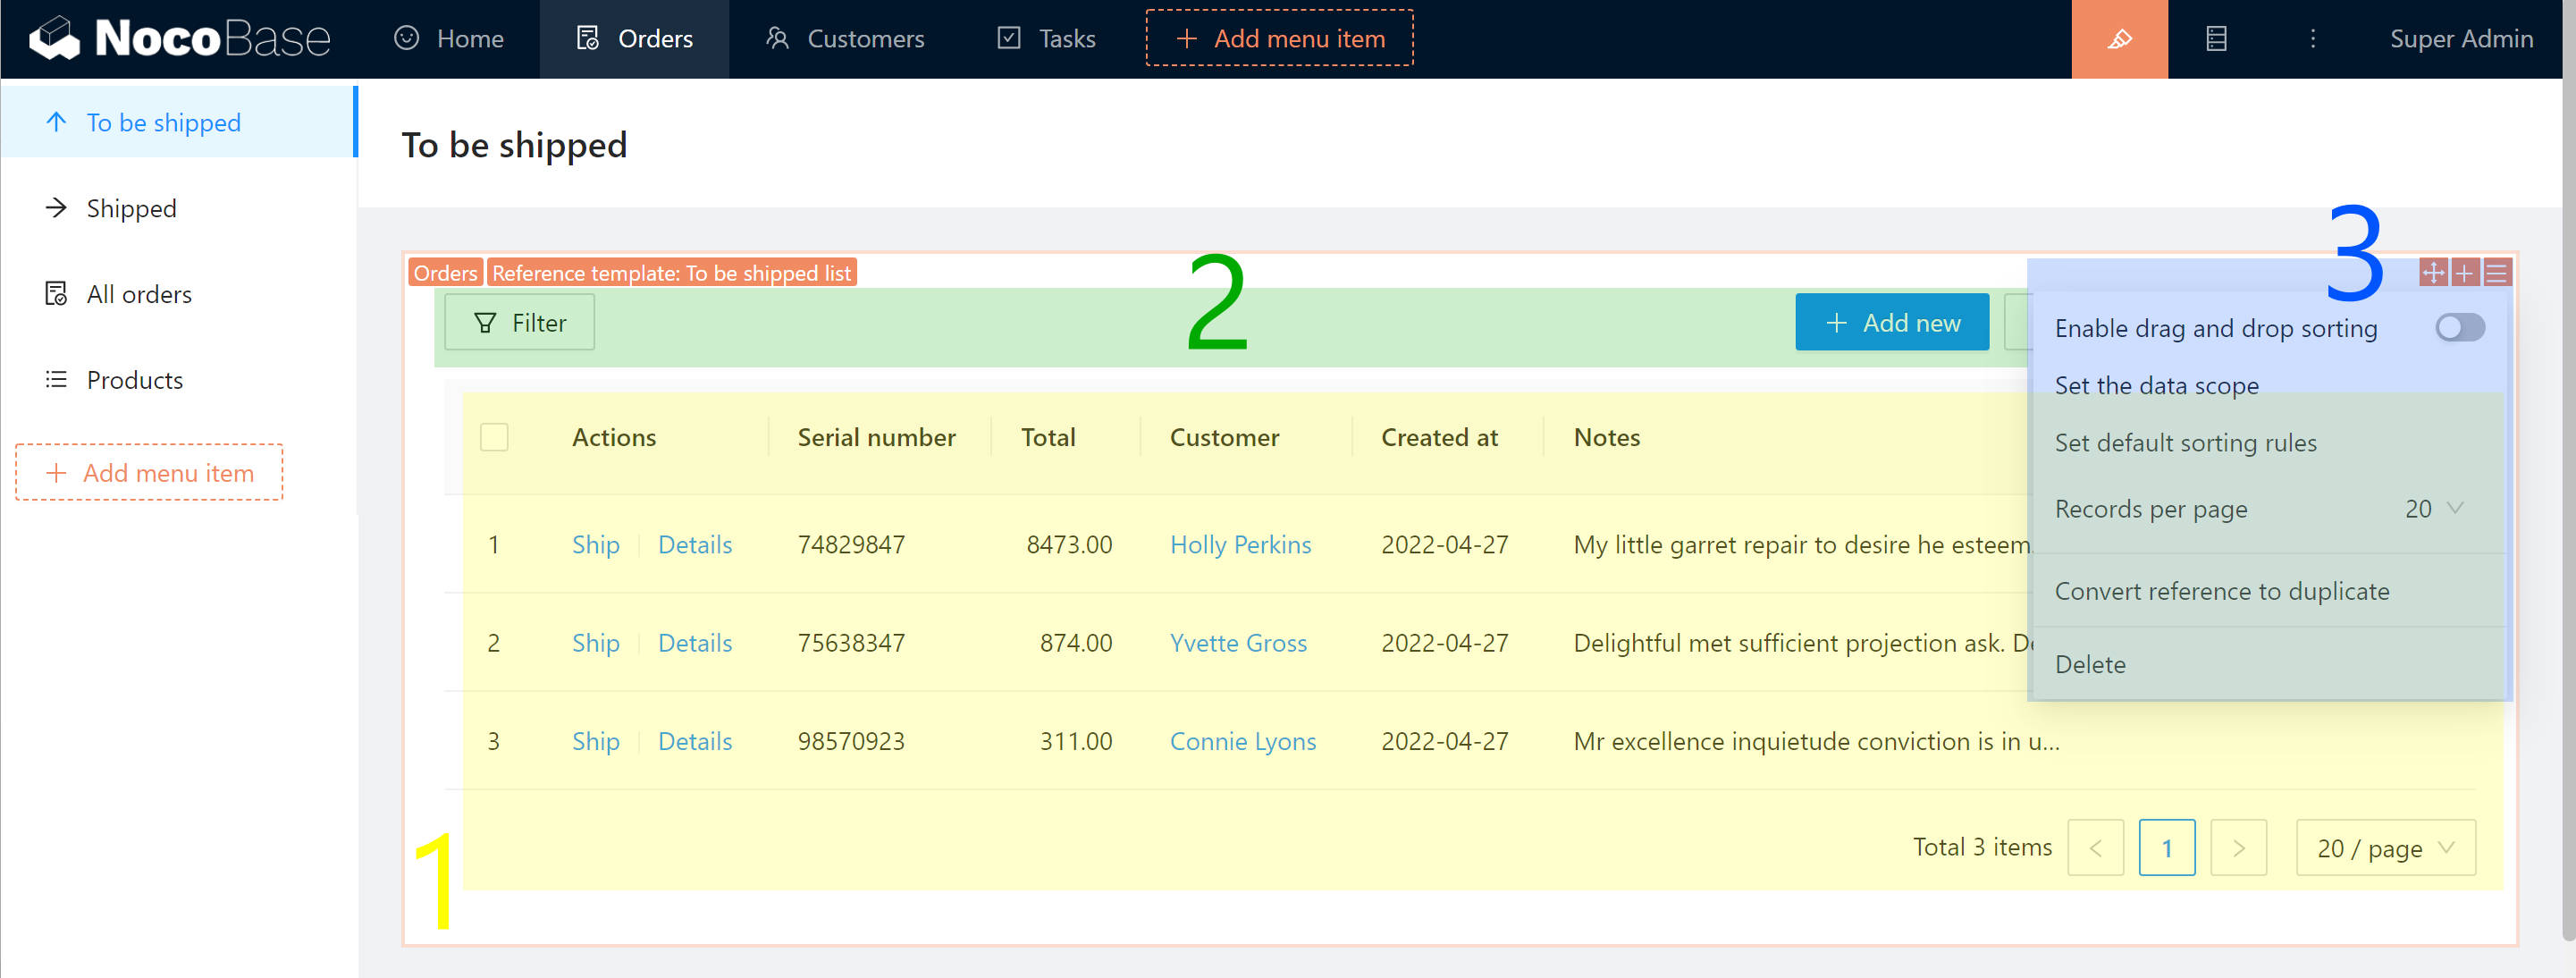This screenshot has width=2576, height=978.
Task: Open the 20 / page pagination selector
Action: coord(2384,848)
